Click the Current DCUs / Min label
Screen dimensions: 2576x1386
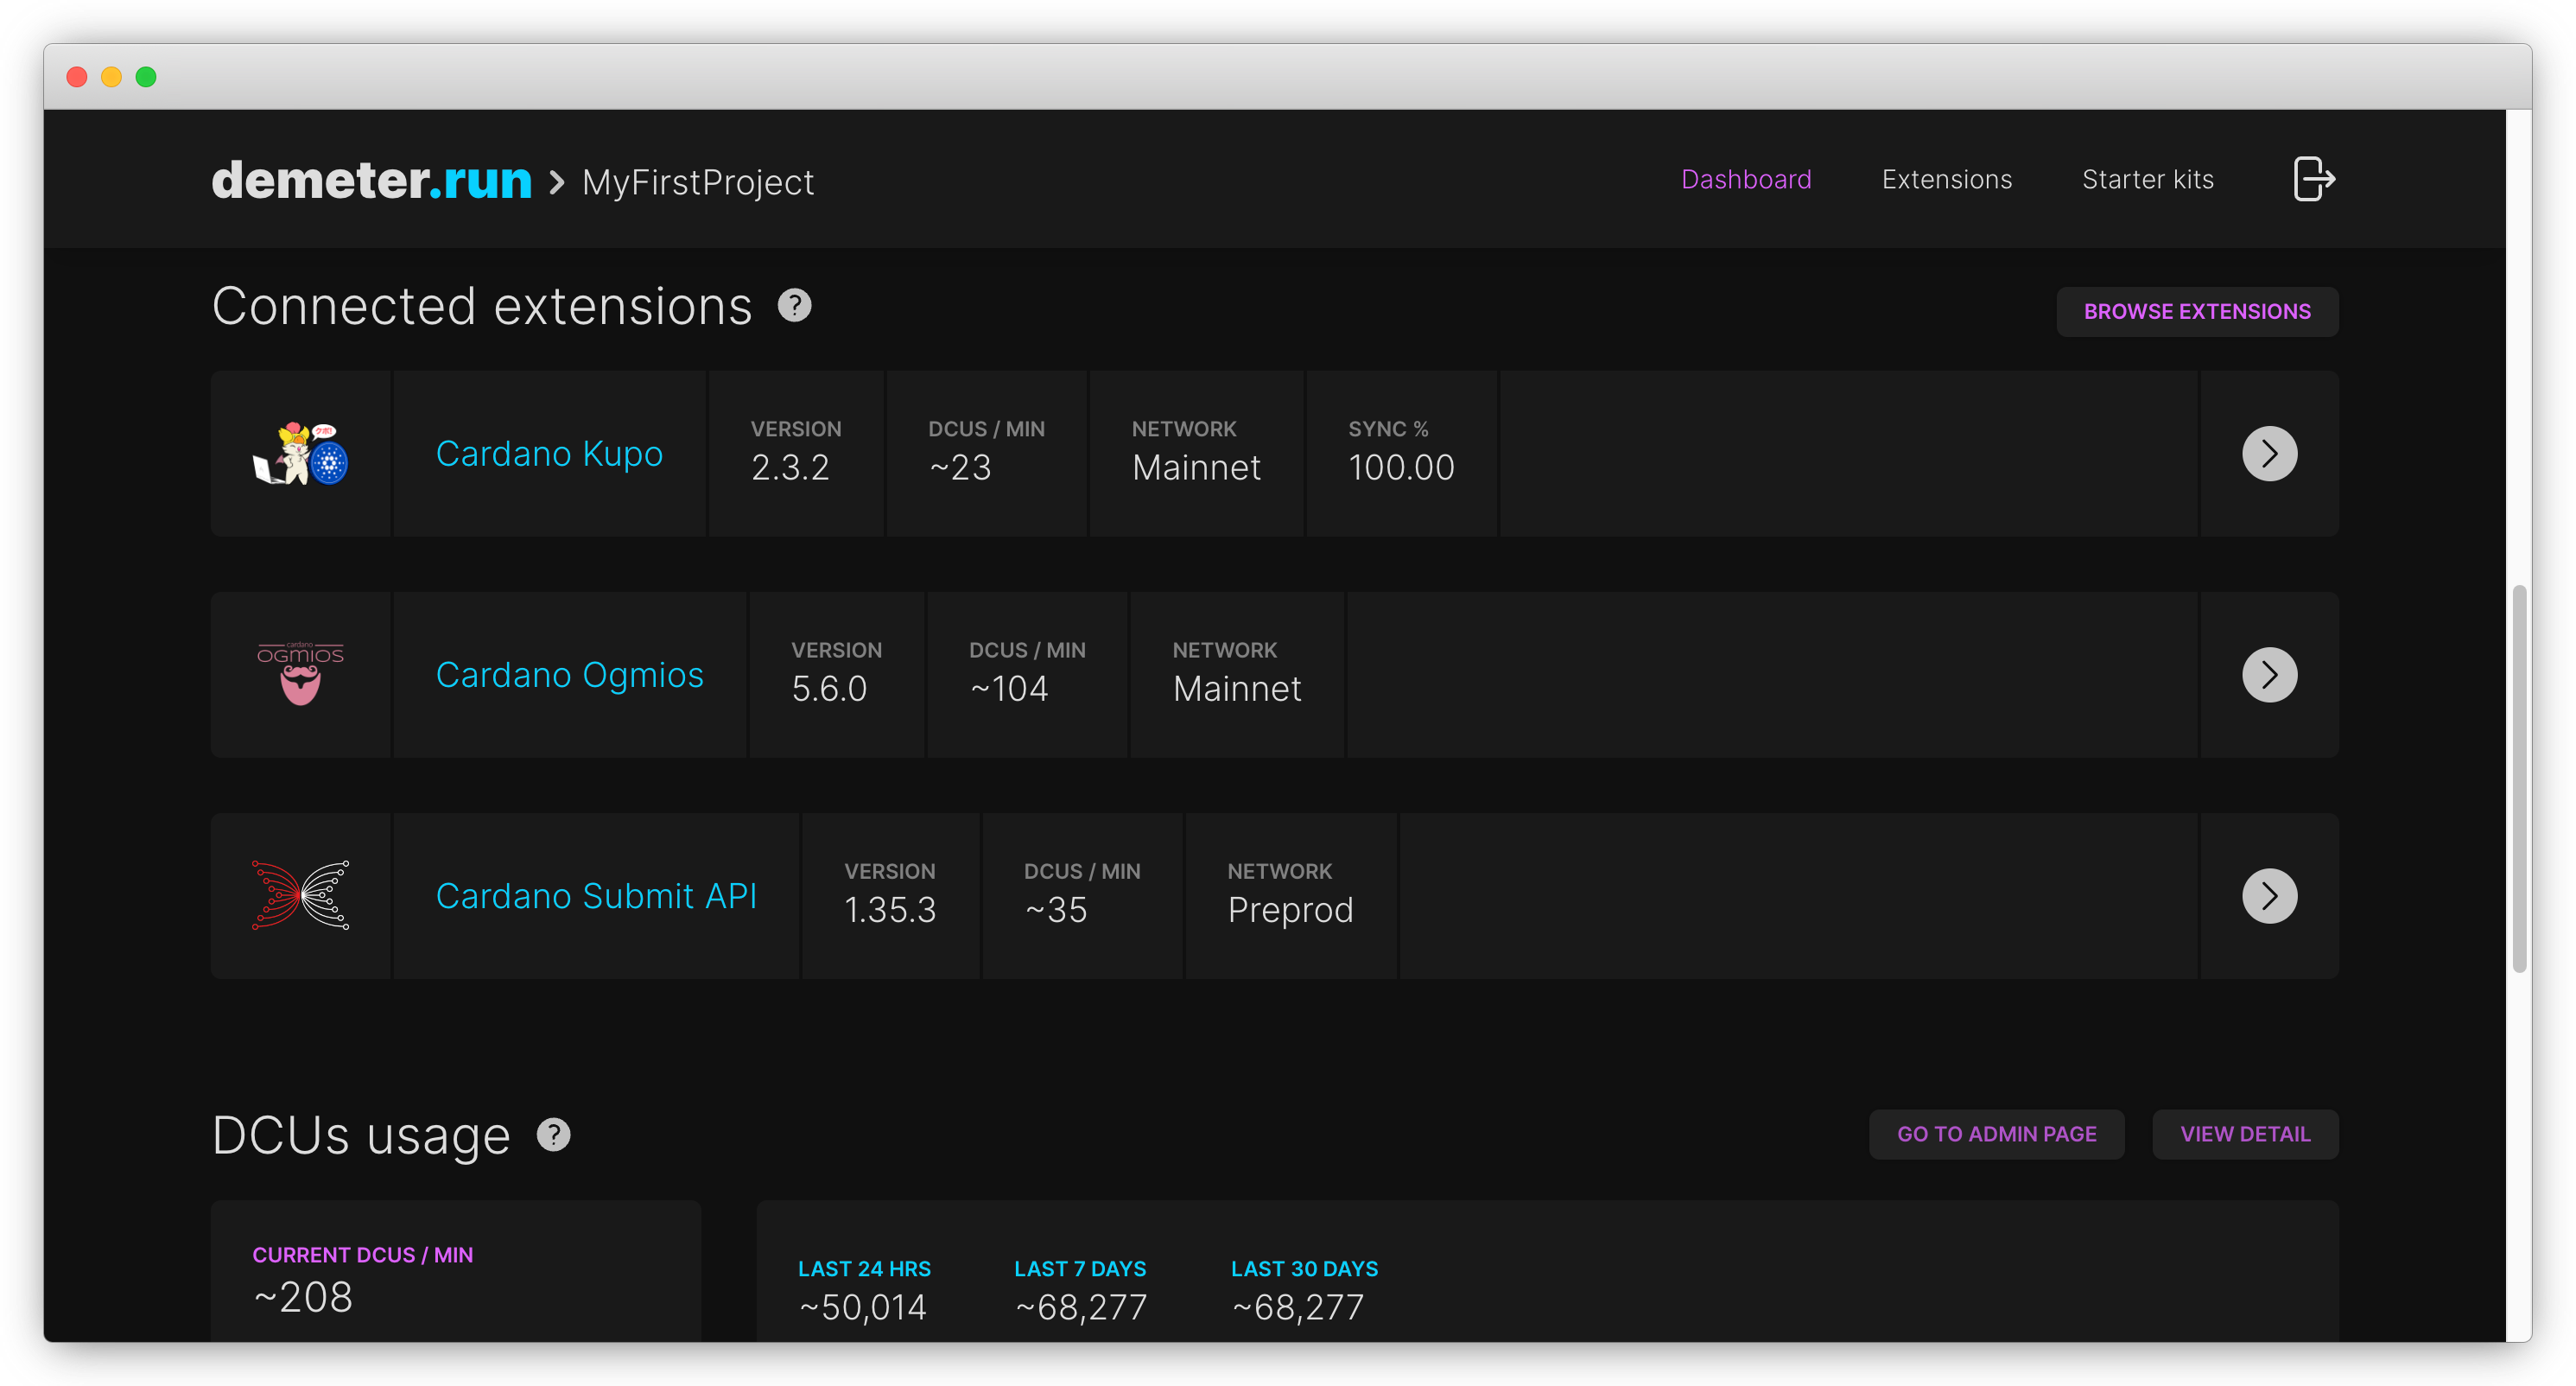(363, 1255)
